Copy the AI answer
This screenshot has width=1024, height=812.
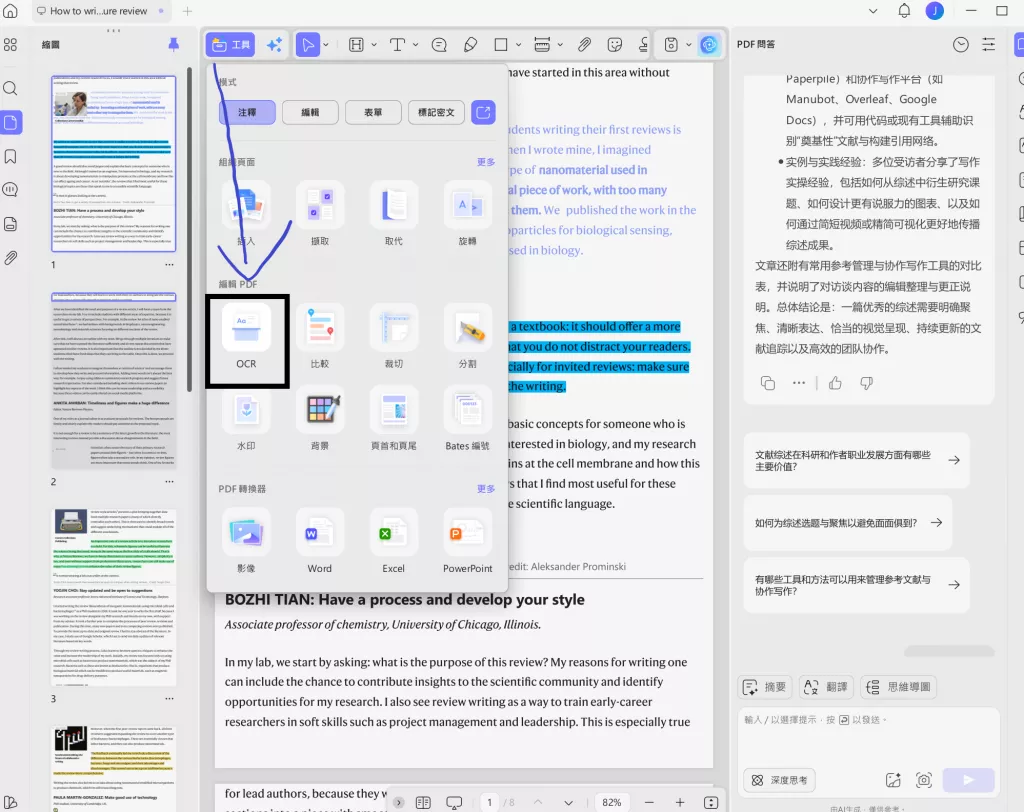[x=768, y=383]
